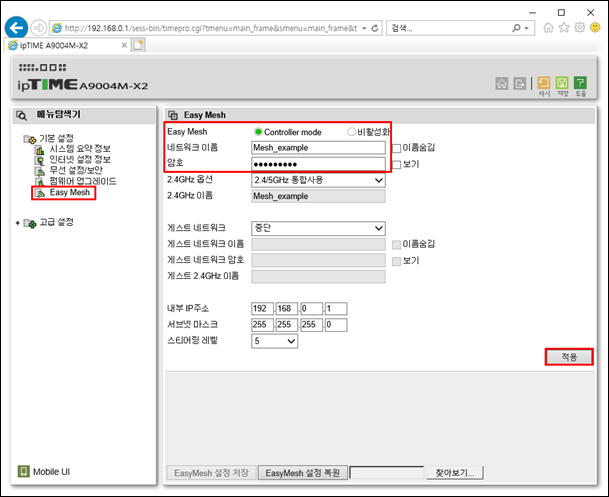
Task: Click the browser forward arrow button
Action: pos(38,28)
